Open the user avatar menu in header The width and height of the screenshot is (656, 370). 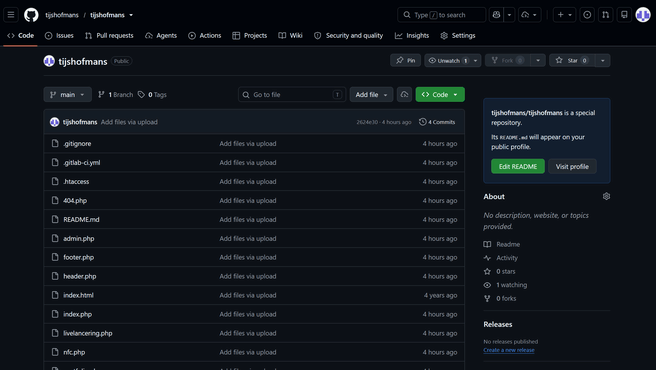[643, 15]
